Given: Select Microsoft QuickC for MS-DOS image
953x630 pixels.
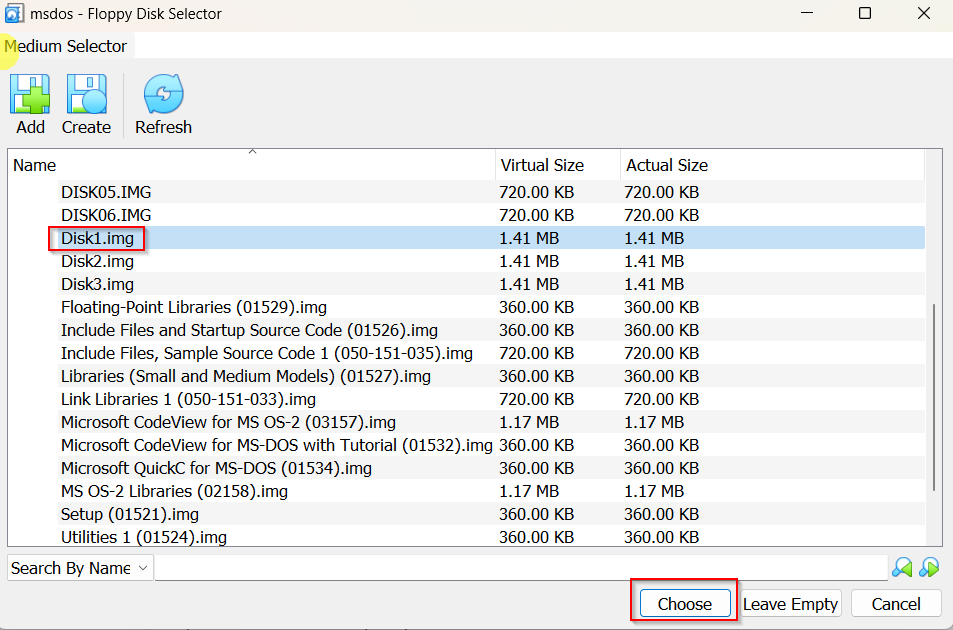Looking at the screenshot, I should (216, 468).
